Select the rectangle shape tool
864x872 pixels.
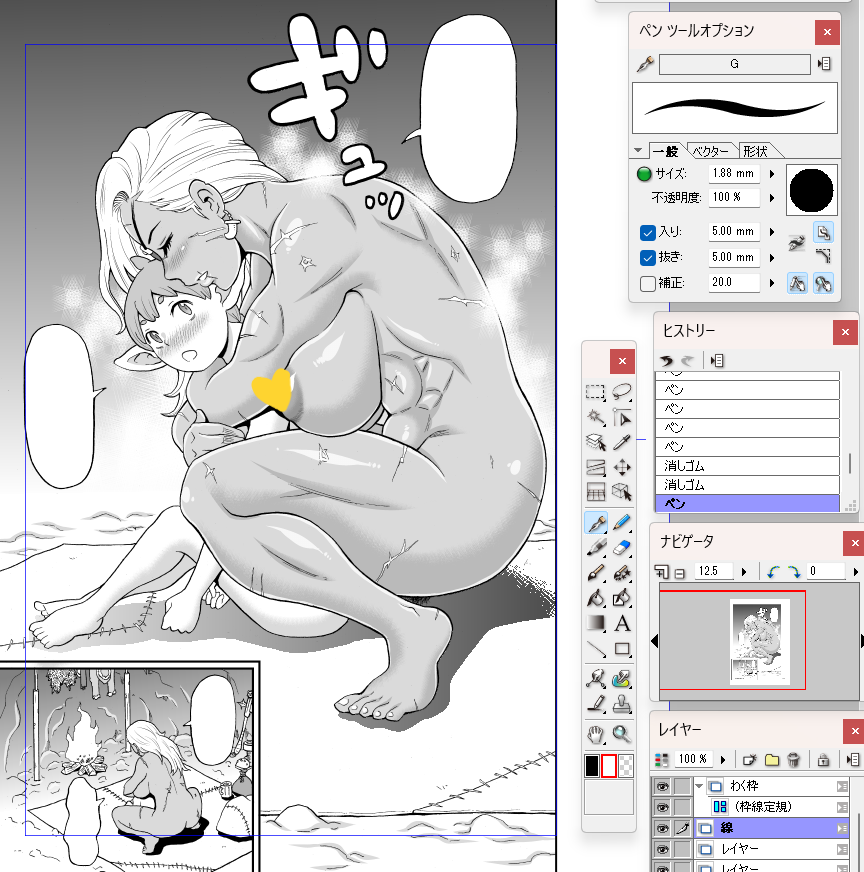(622, 648)
